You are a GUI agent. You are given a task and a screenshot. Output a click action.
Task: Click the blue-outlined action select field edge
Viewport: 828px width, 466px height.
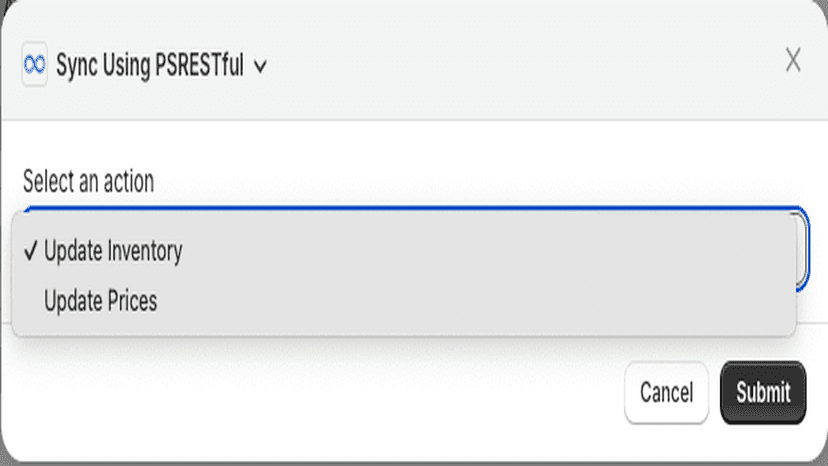(x=803, y=248)
